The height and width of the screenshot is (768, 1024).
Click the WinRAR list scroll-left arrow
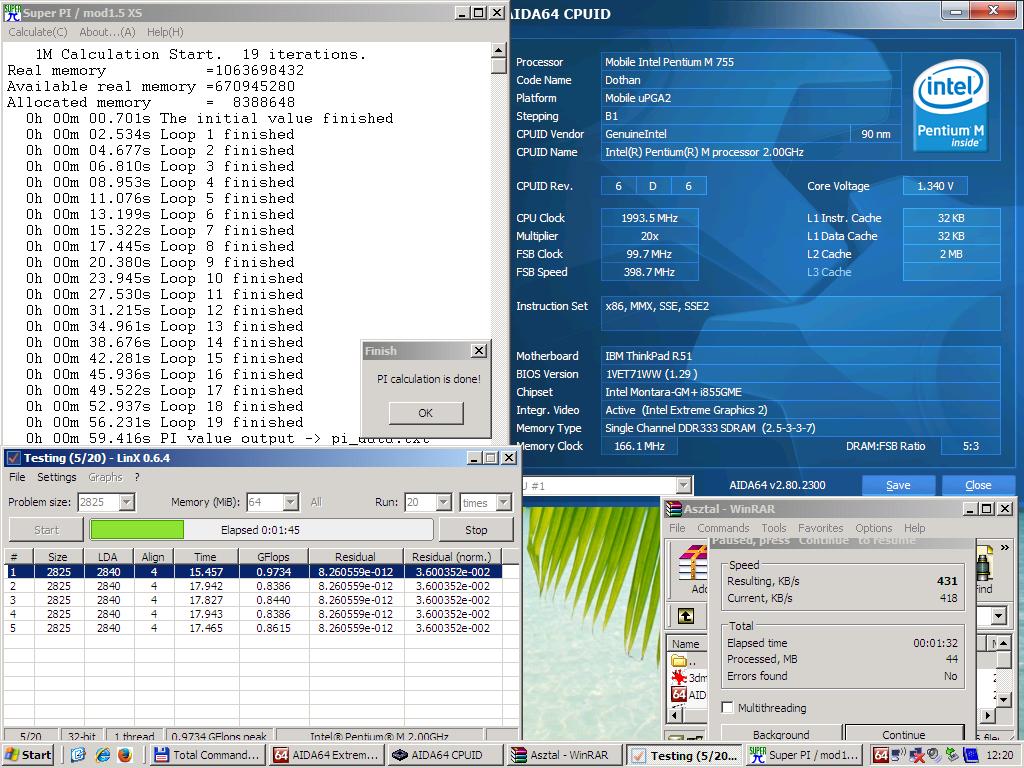[675, 716]
